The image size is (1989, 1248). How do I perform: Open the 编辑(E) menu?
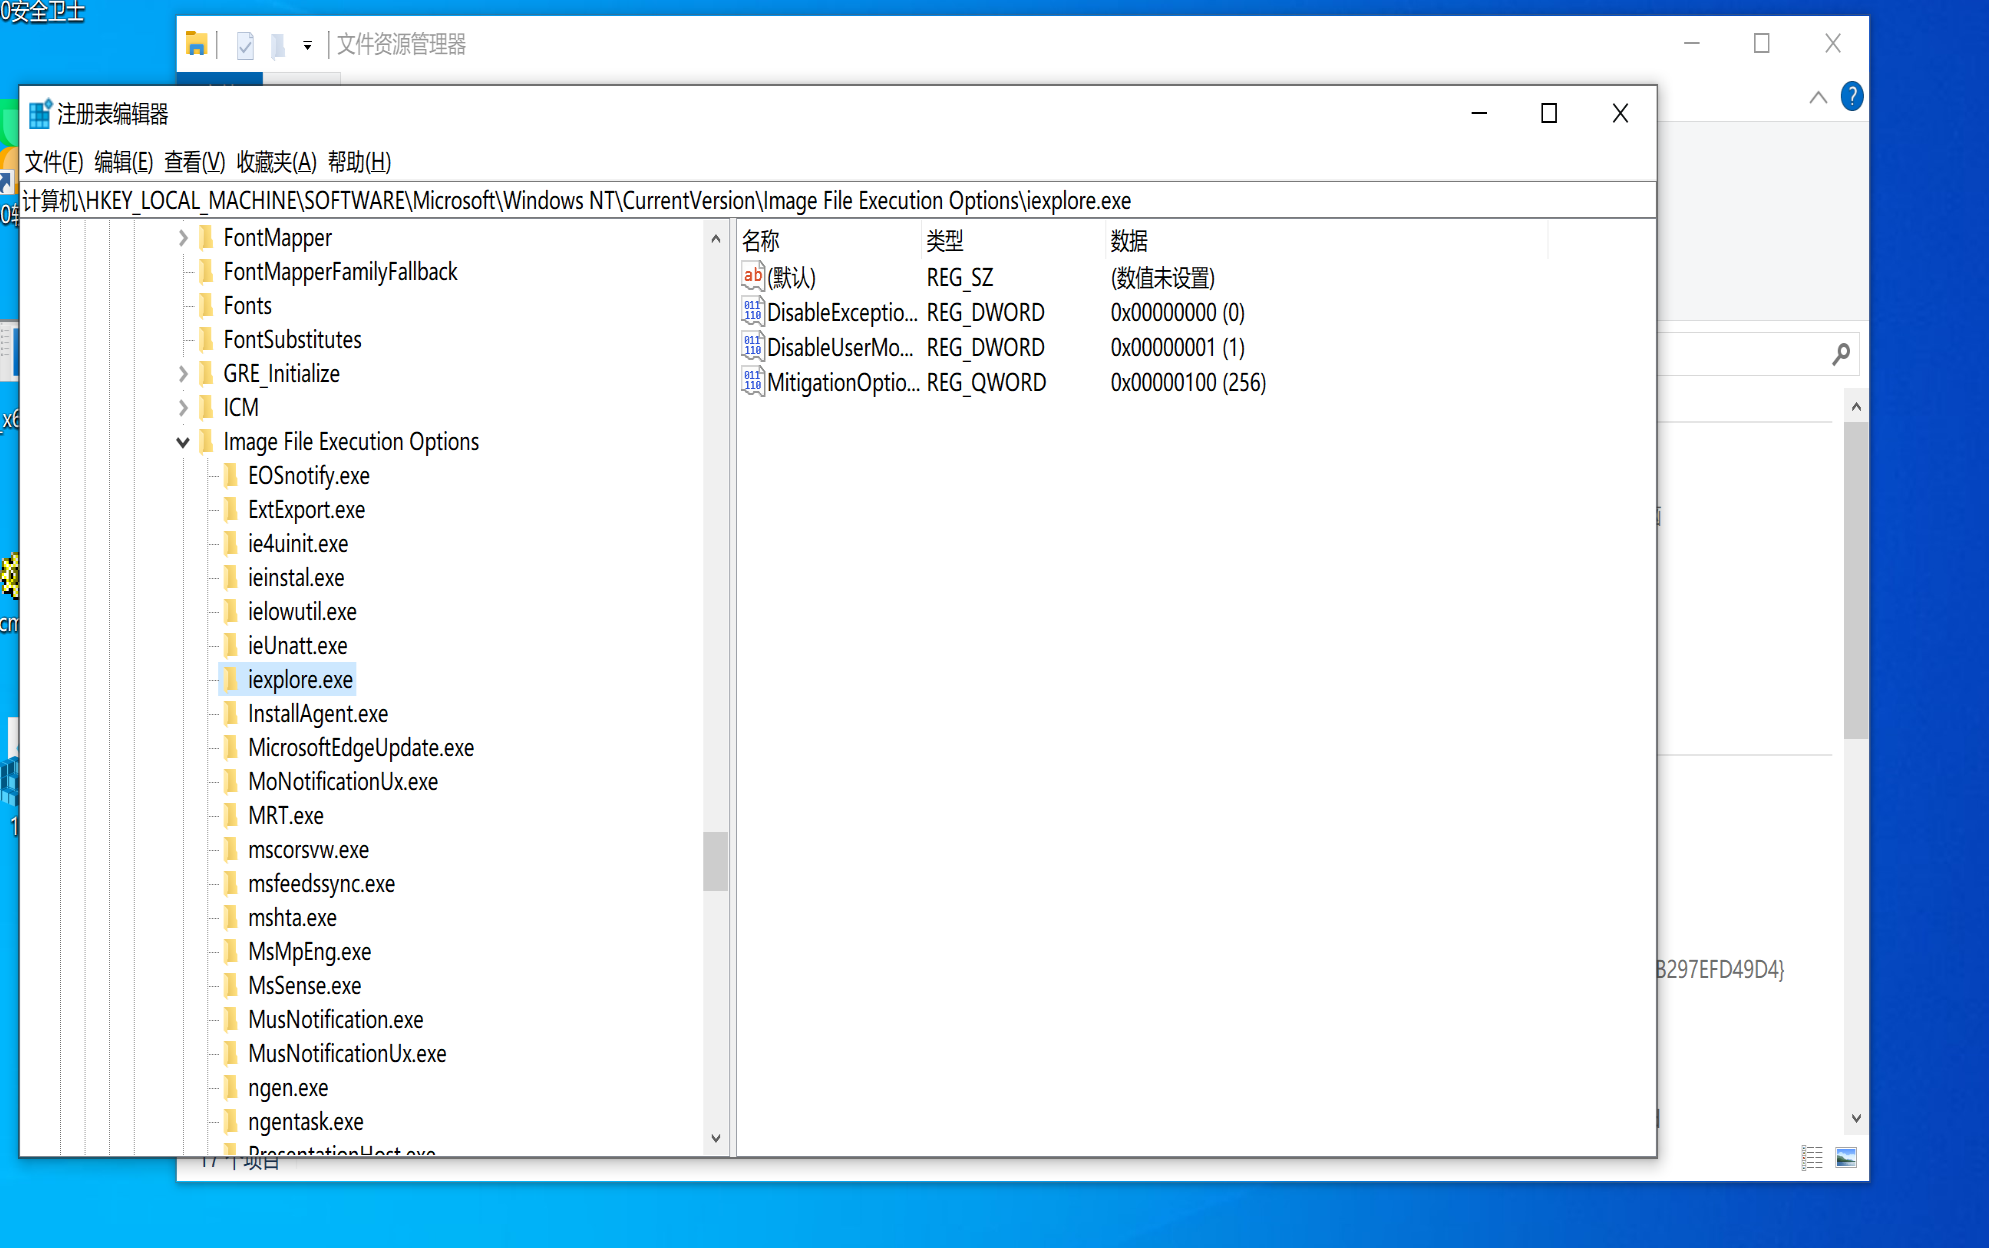123,162
